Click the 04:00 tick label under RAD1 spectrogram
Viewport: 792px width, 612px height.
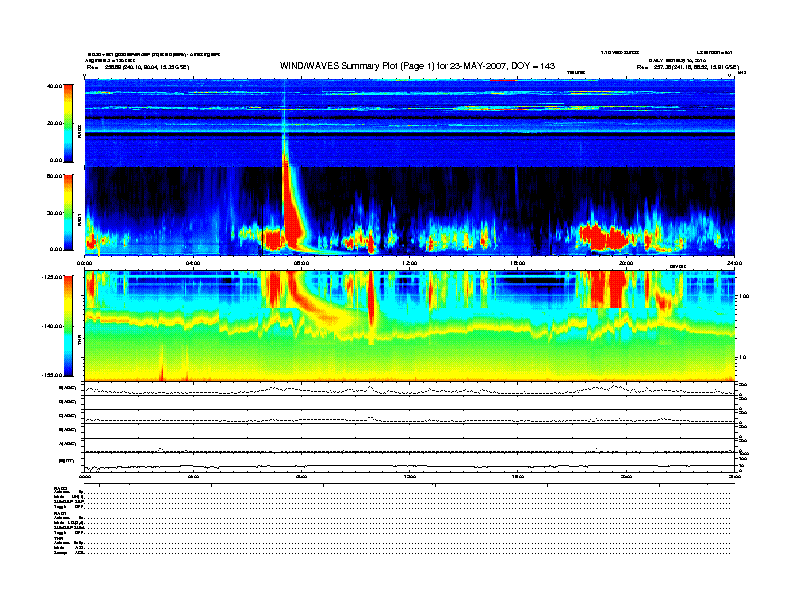coord(193,263)
